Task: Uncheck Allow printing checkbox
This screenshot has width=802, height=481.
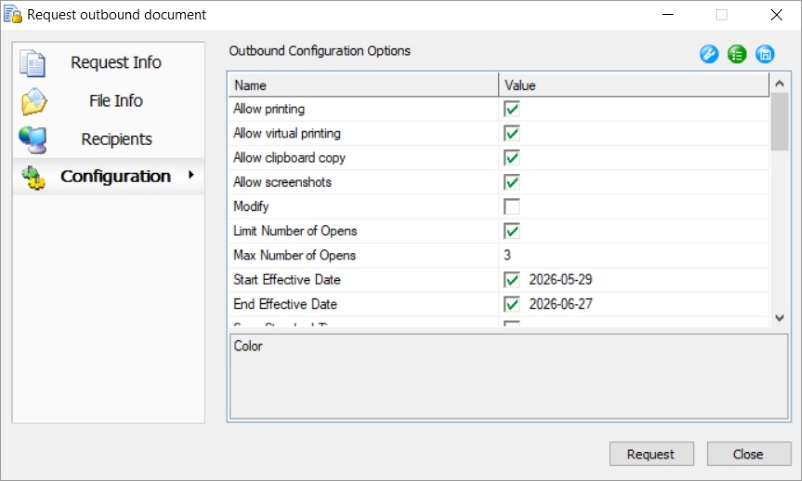Action: pos(511,109)
